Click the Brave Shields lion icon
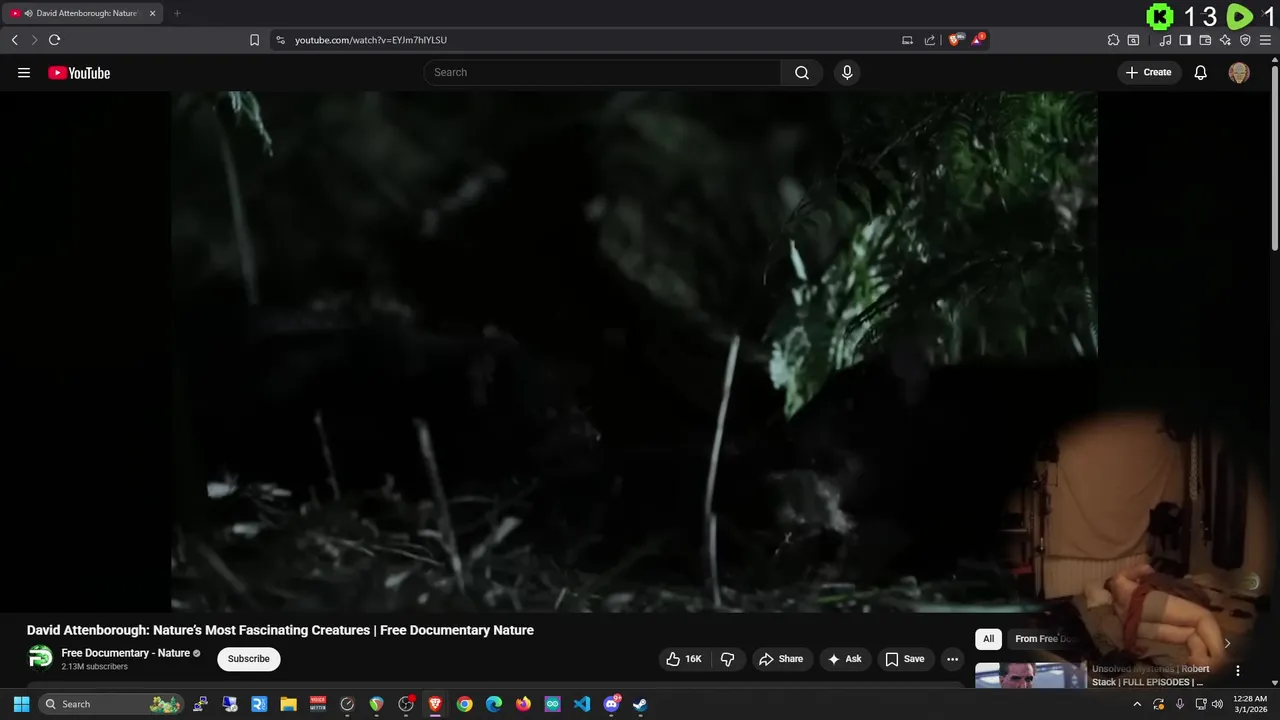Screen dimensions: 1280x720 pos(956,40)
